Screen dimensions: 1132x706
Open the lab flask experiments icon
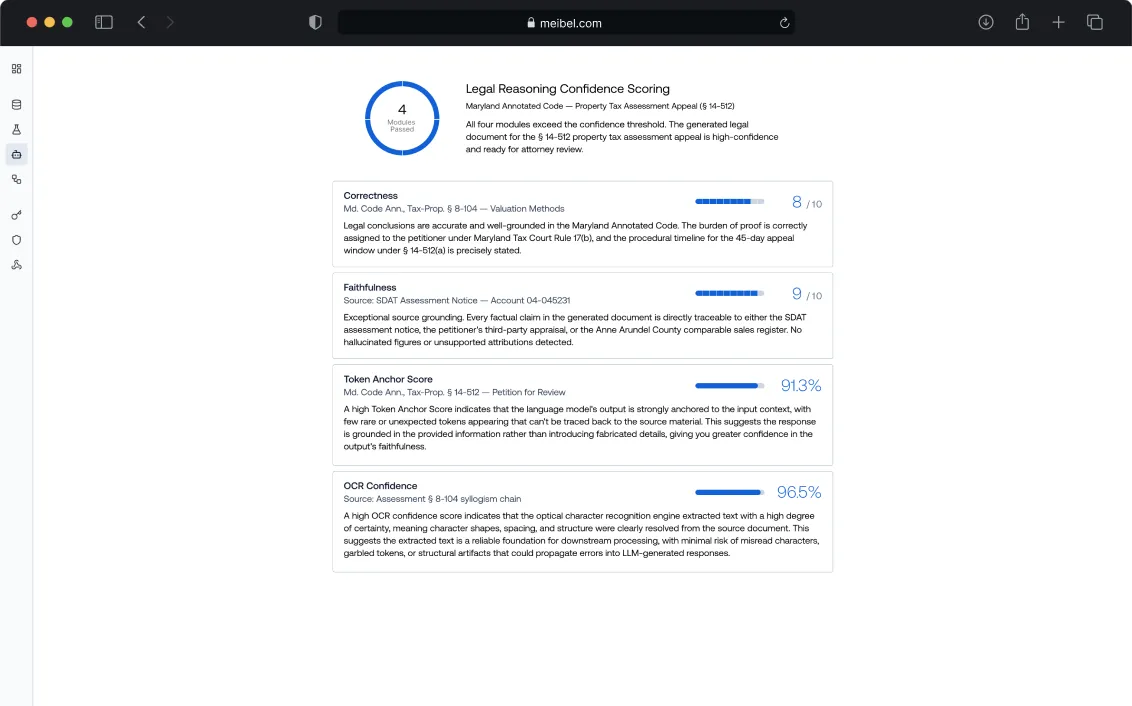click(x=16, y=129)
